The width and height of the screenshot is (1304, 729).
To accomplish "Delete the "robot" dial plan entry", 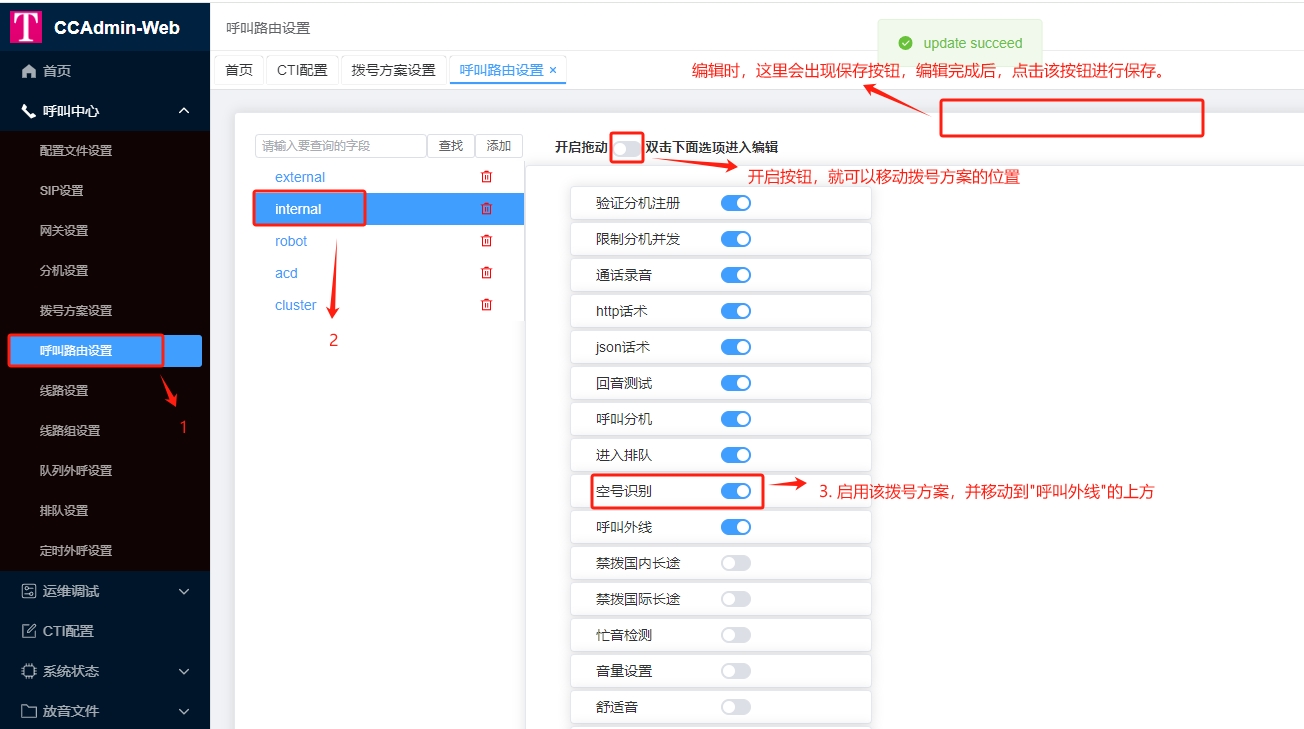I will 487,240.
